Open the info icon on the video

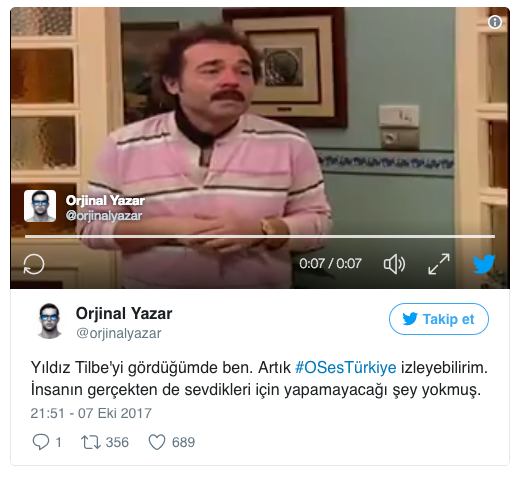pyautogui.click(x=495, y=22)
